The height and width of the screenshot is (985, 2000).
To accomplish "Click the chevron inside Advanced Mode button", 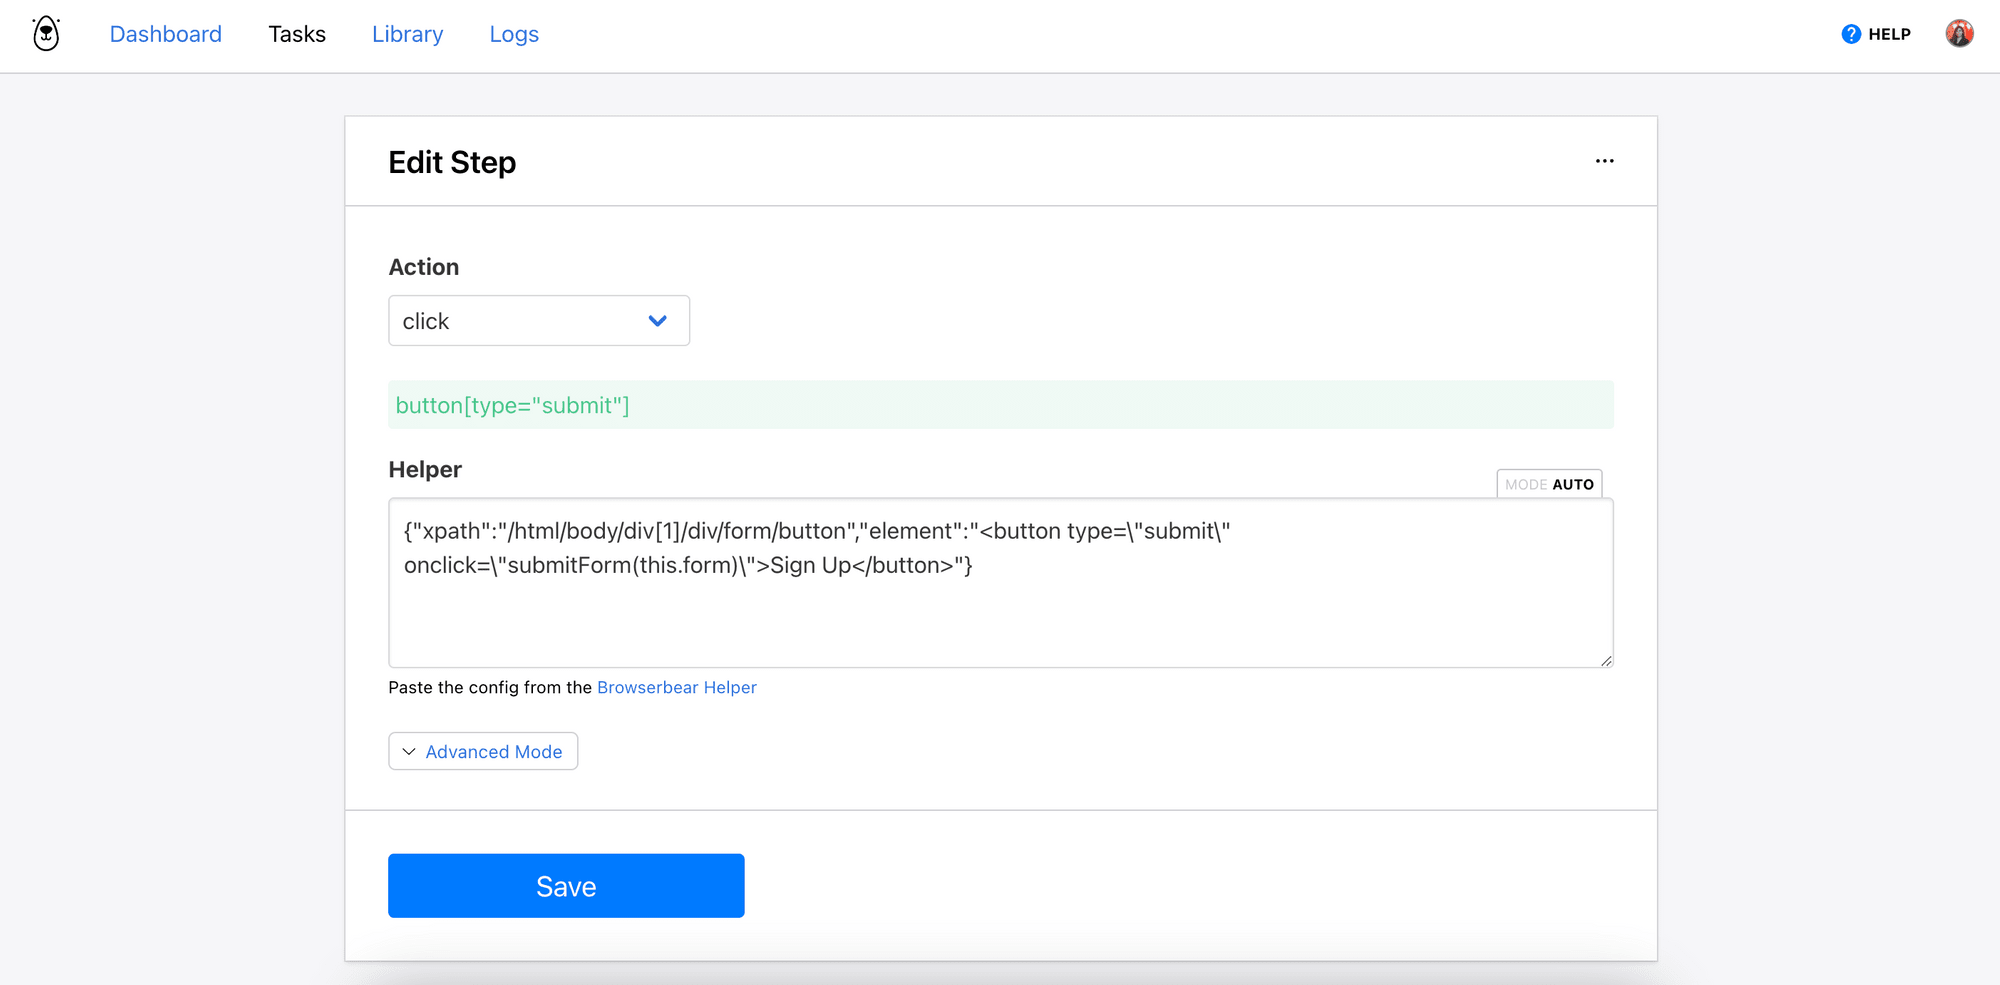I will point(409,751).
